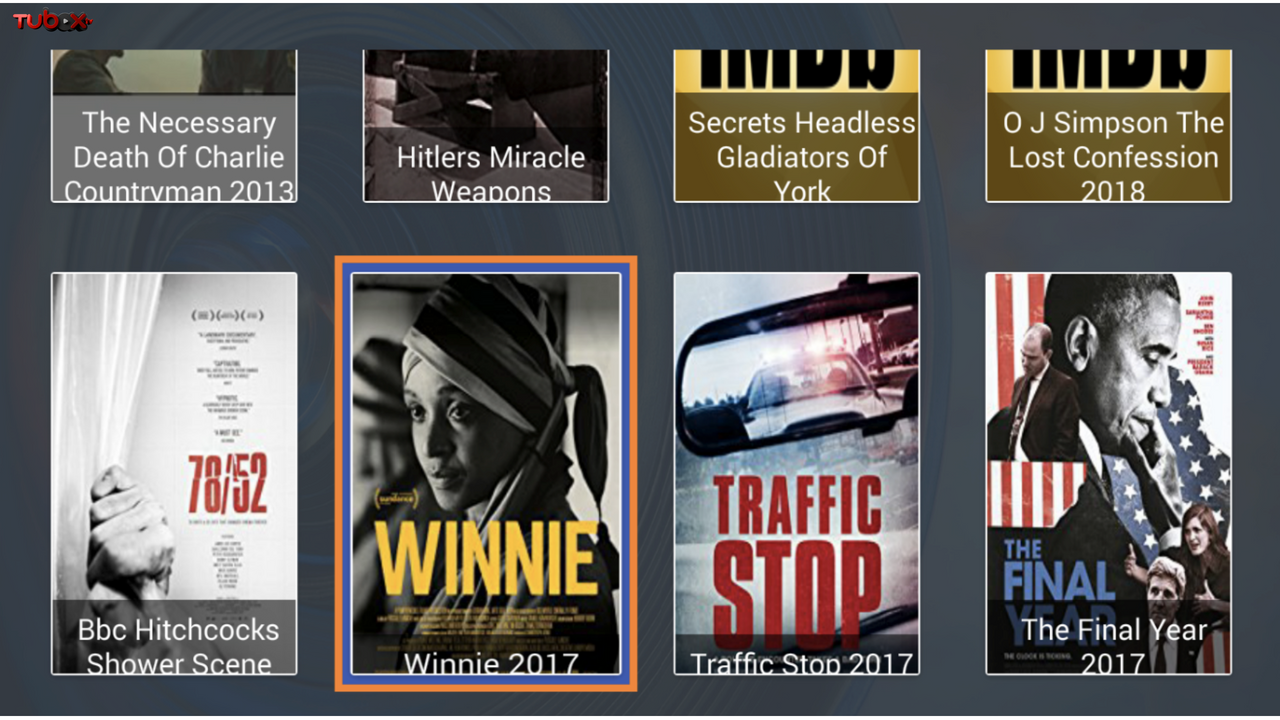The image size is (1280, 720).
Task: Click 'Secrets Headless Gladiators Of York' caption
Action: [802, 155]
